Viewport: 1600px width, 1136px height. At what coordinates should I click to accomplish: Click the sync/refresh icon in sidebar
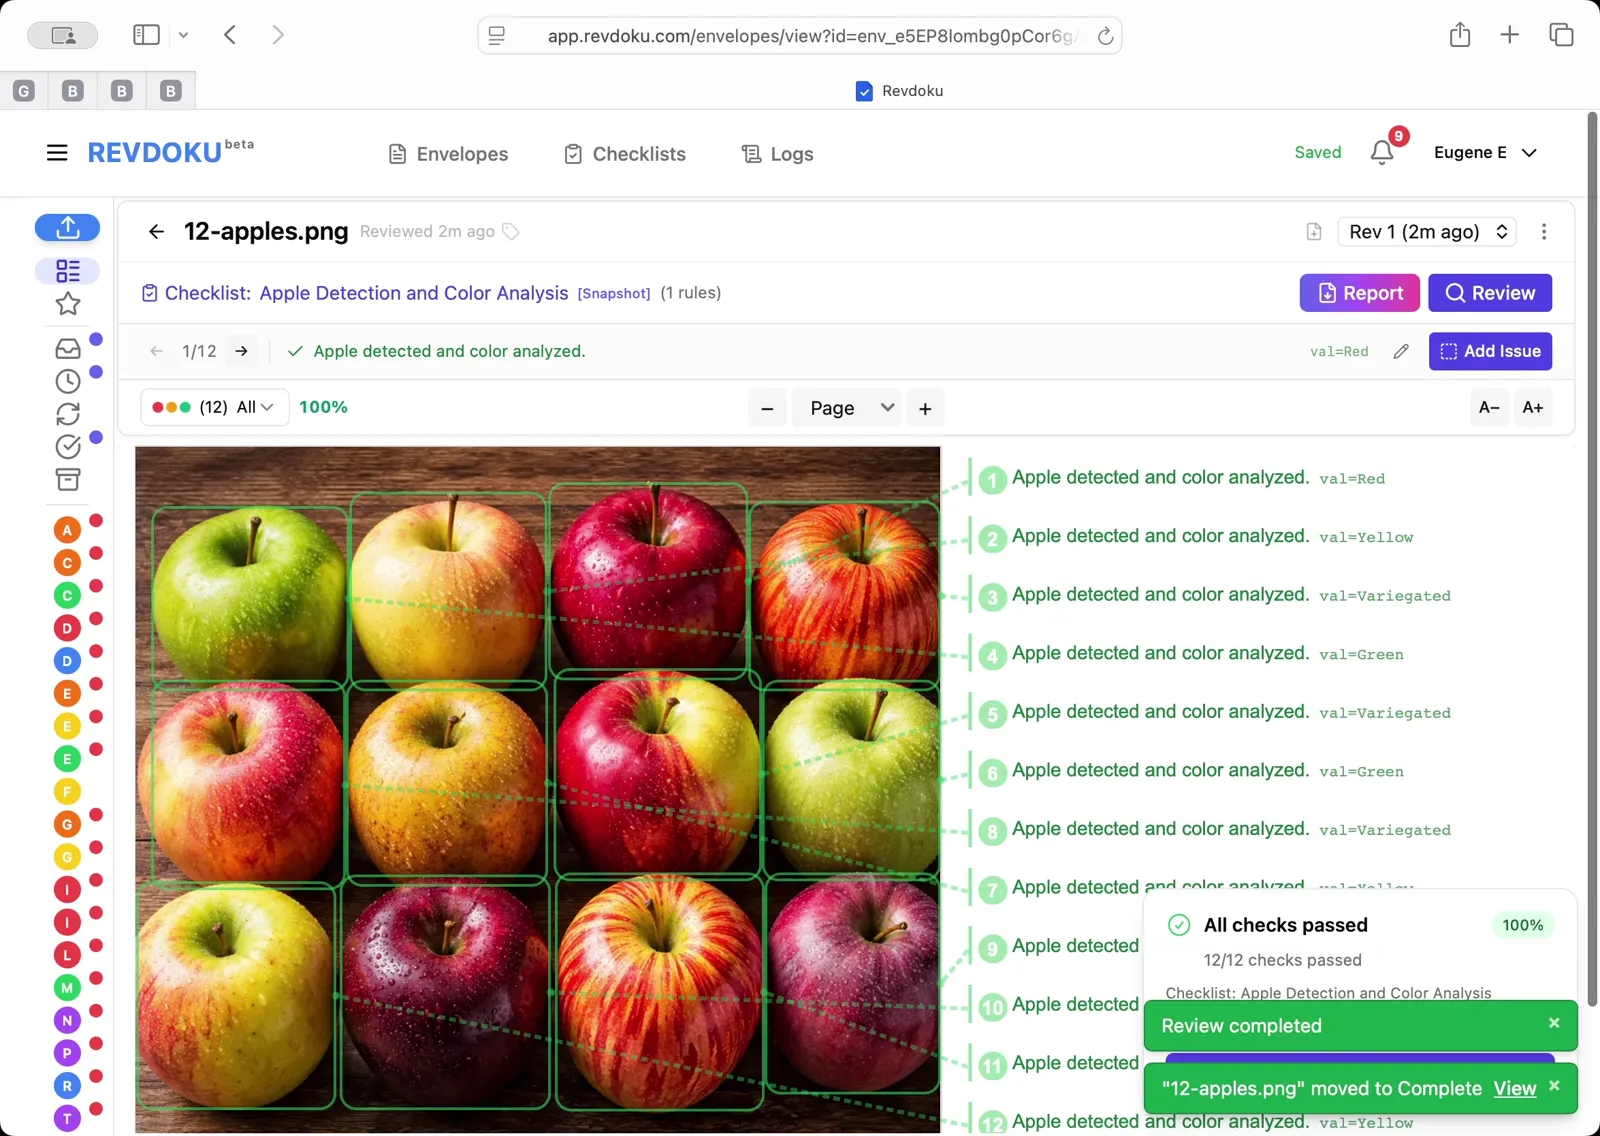pyautogui.click(x=67, y=413)
